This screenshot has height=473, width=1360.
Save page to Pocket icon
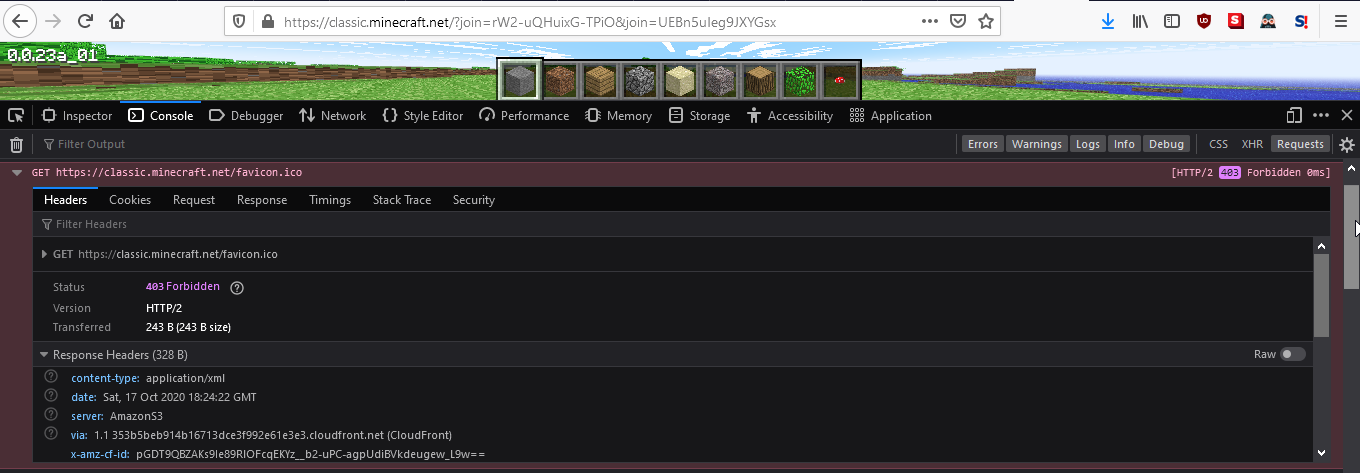tap(958, 21)
